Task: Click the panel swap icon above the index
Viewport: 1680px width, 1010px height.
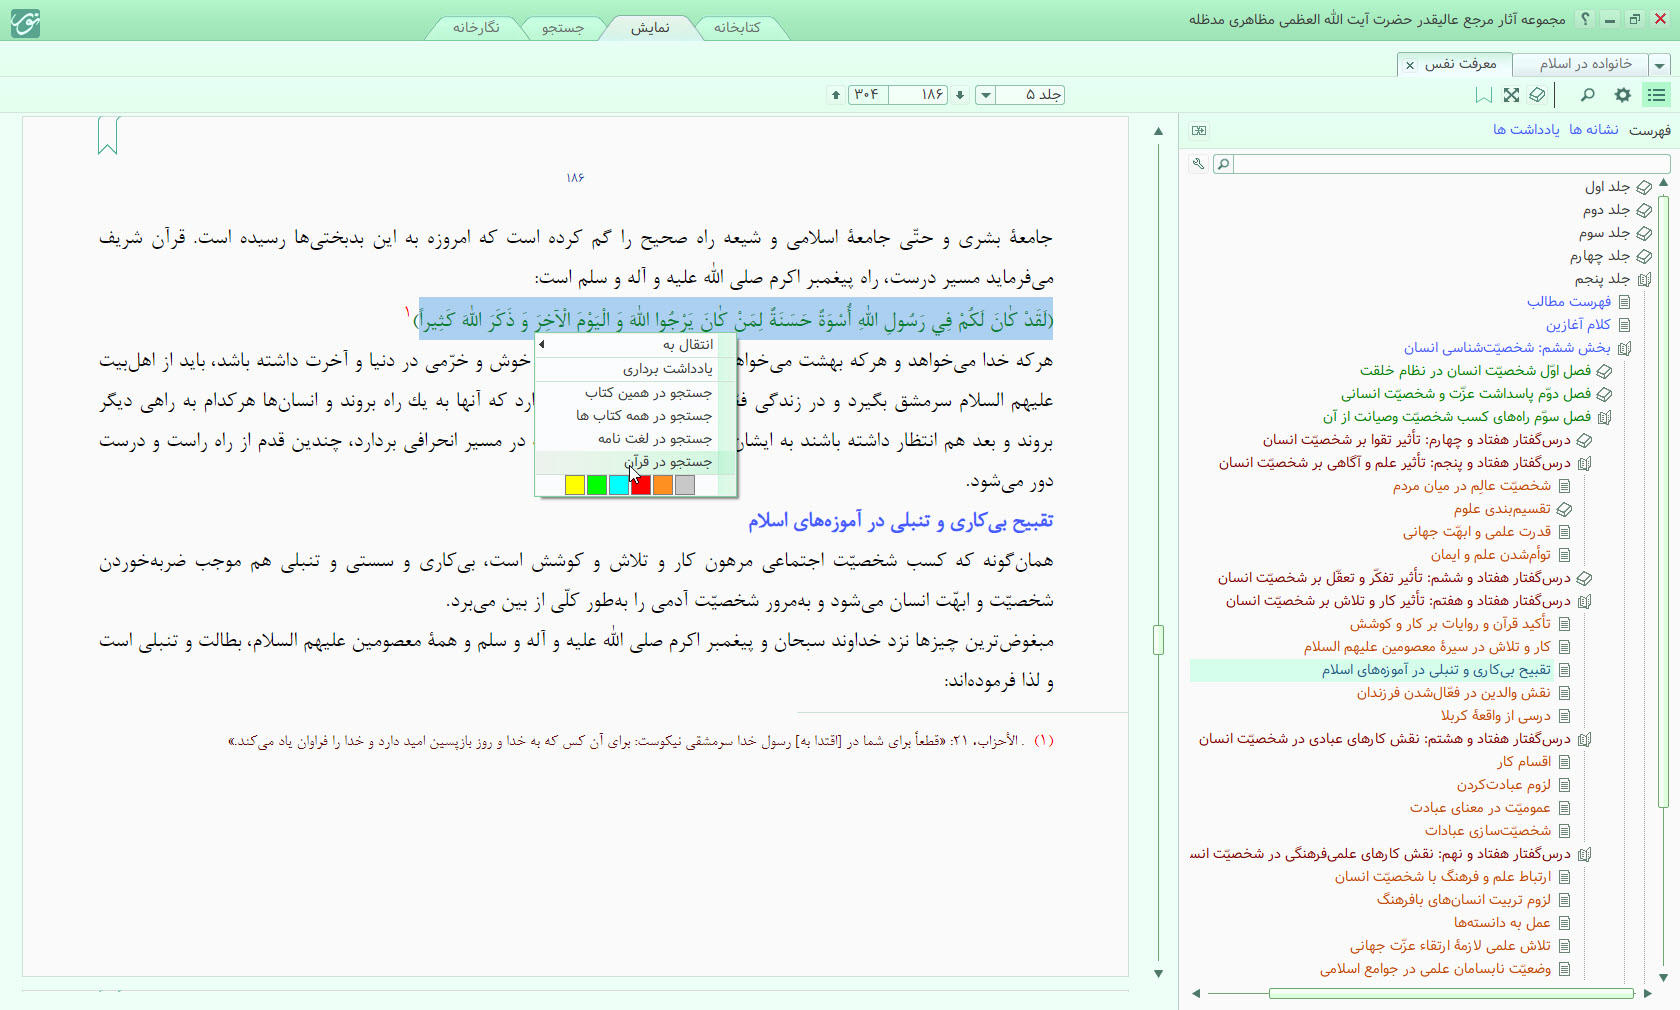Action: (x=1199, y=130)
